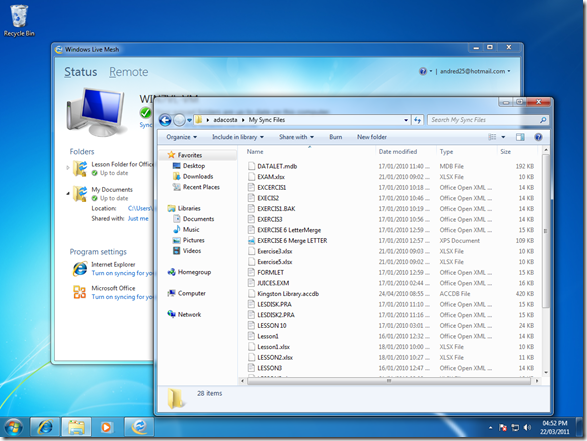Image resolution: width=587 pixels, height=441 pixels.
Task: Open the address bar history dropdown
Action: (x=406, y=120)
